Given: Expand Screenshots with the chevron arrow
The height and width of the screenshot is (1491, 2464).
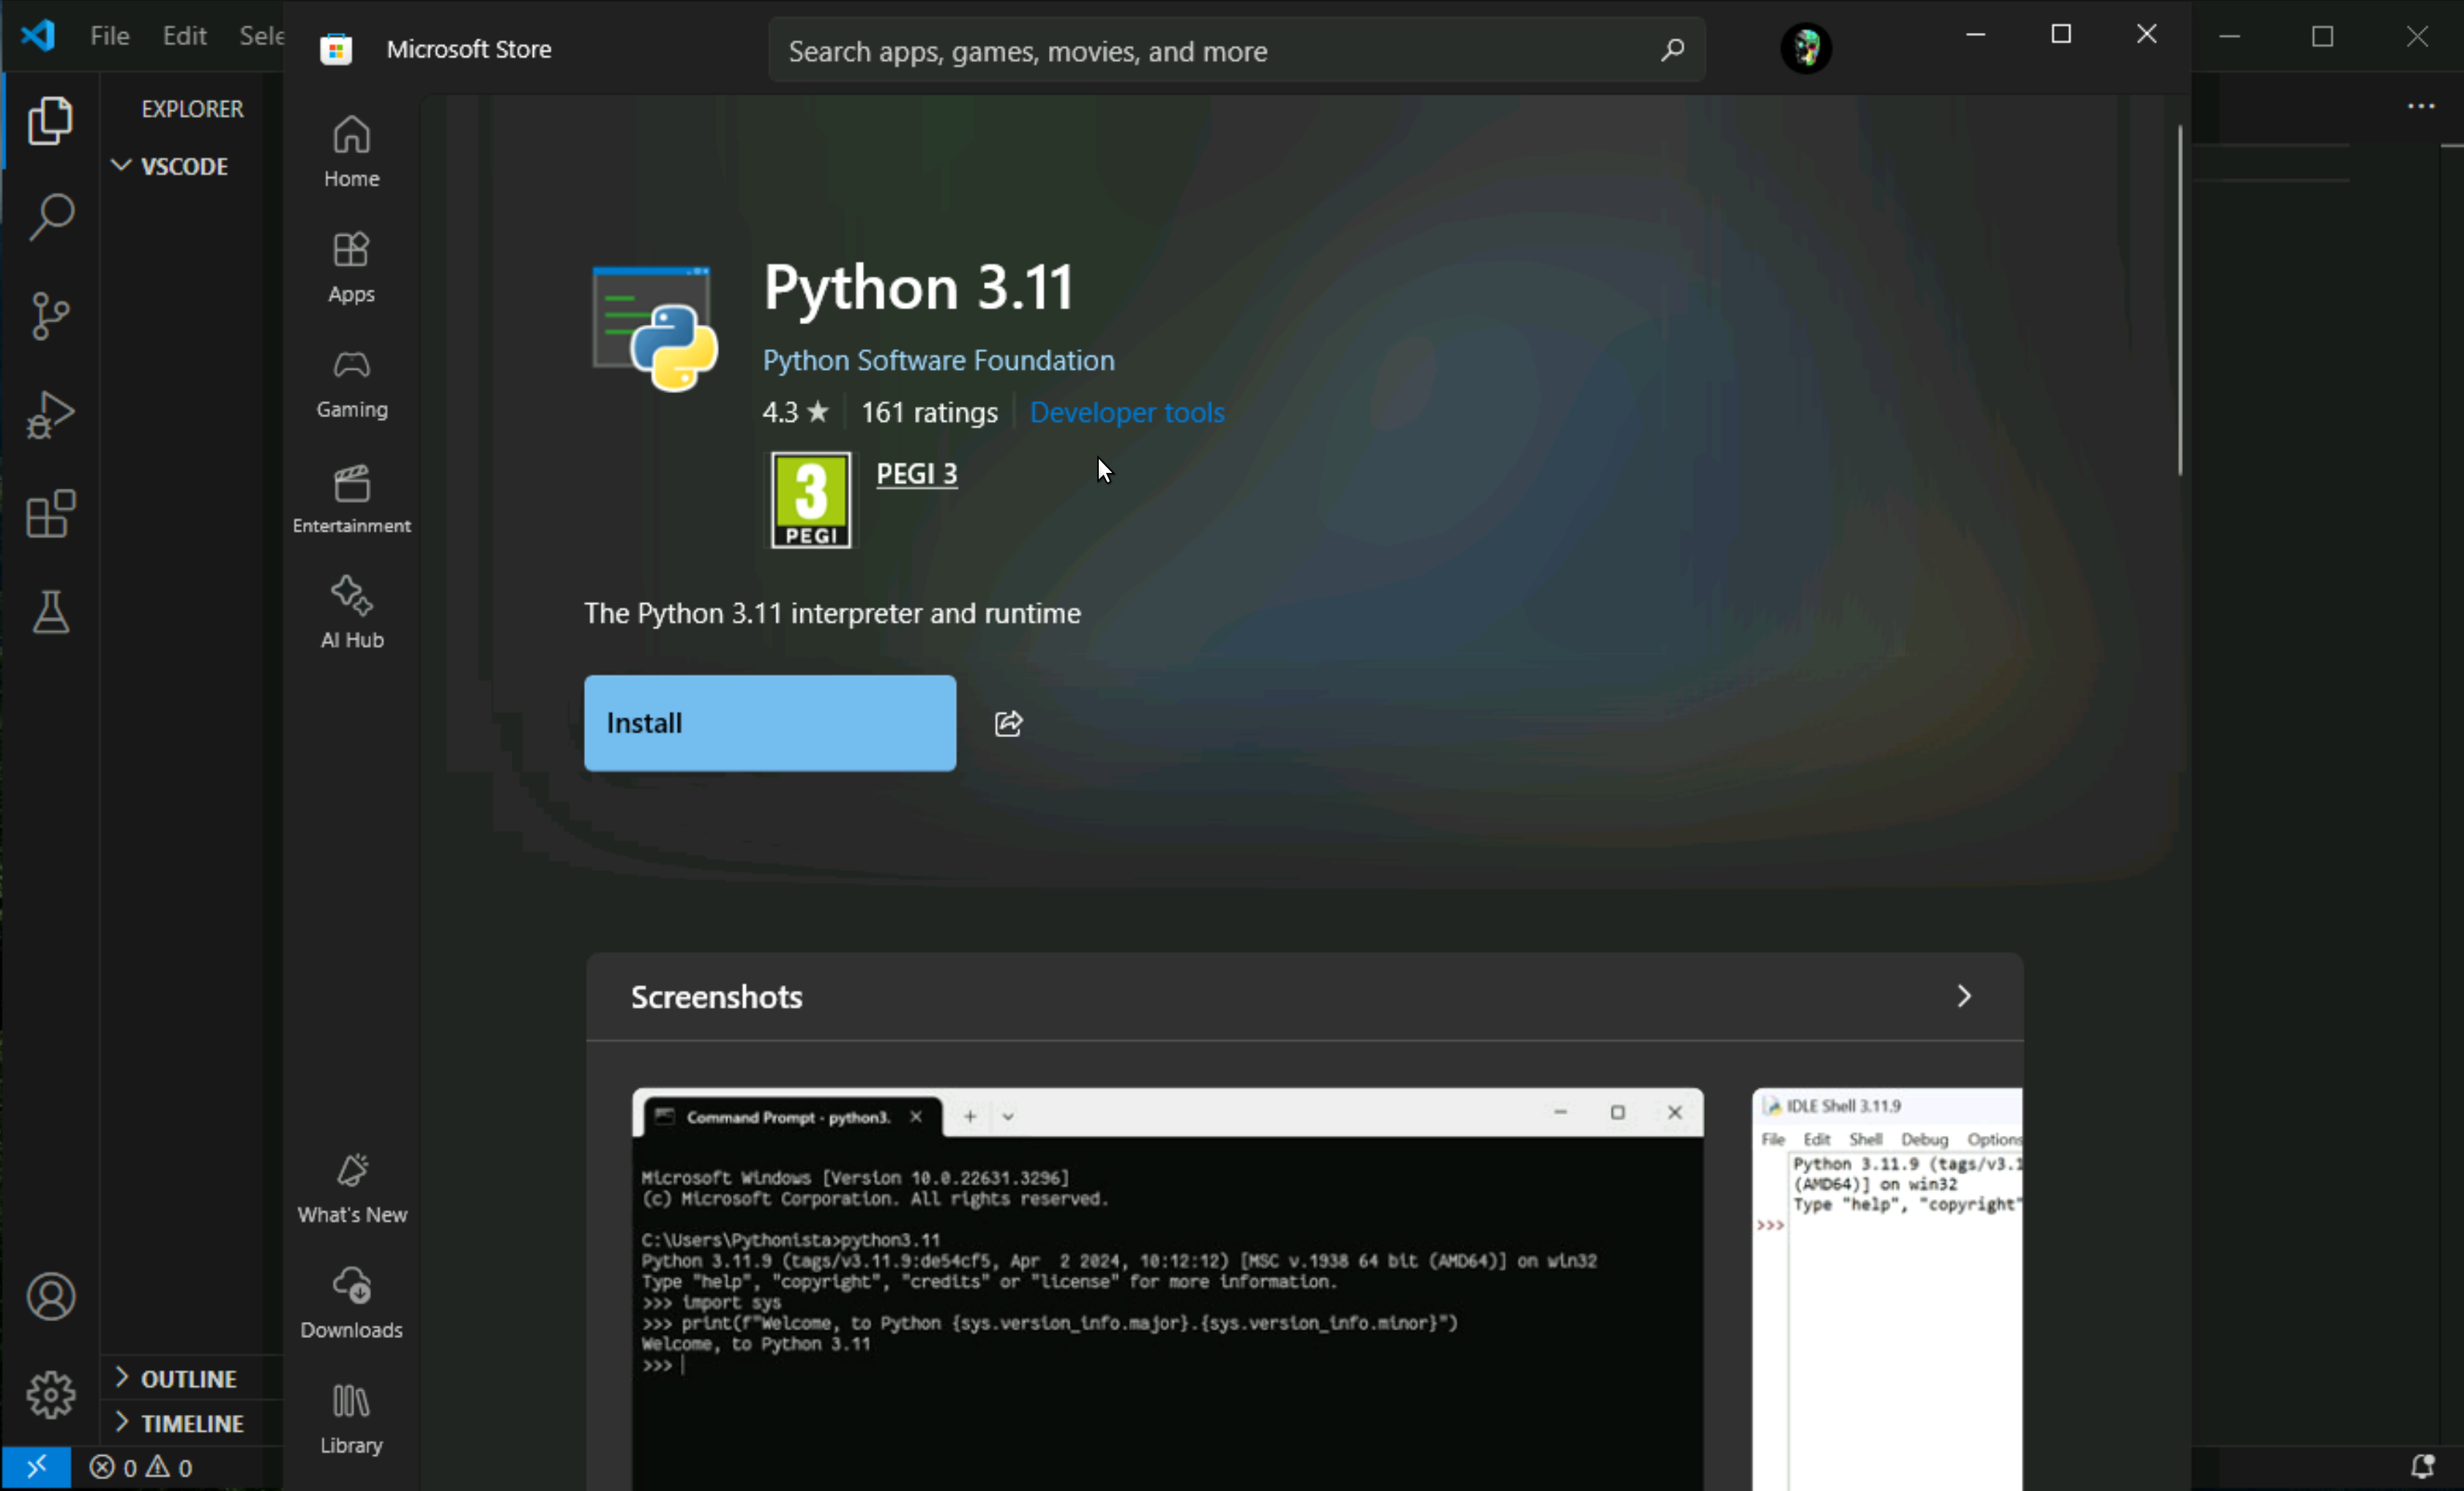Looking at the screenshot, I should click(x=1963, y=996).
